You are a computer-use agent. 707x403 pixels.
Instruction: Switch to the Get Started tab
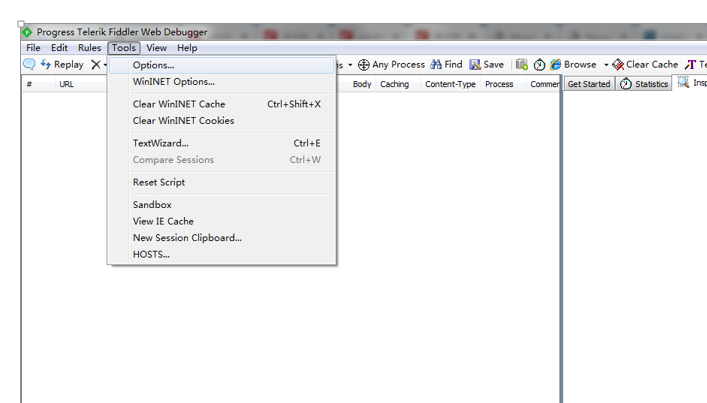point(589,84)
